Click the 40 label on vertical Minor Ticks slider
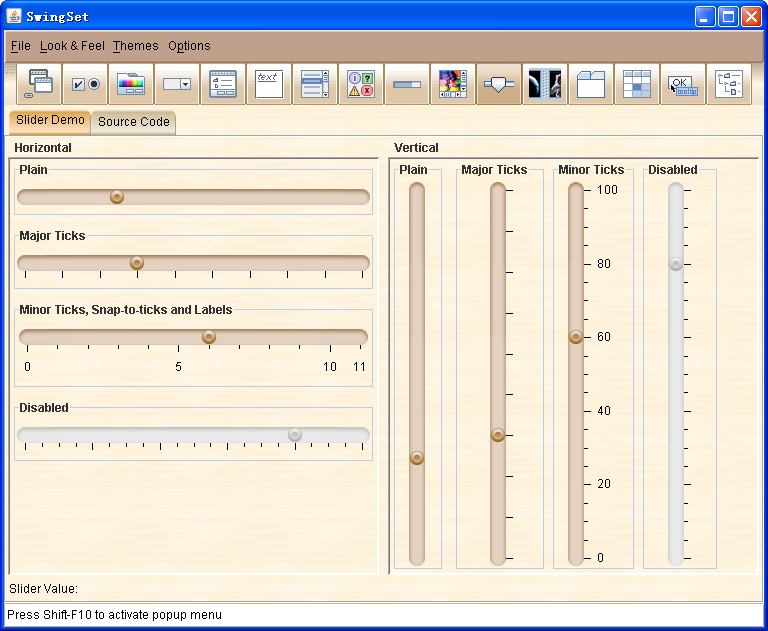Image resolution: width=768 pixels, height=631 pixels. pos(604,411)
